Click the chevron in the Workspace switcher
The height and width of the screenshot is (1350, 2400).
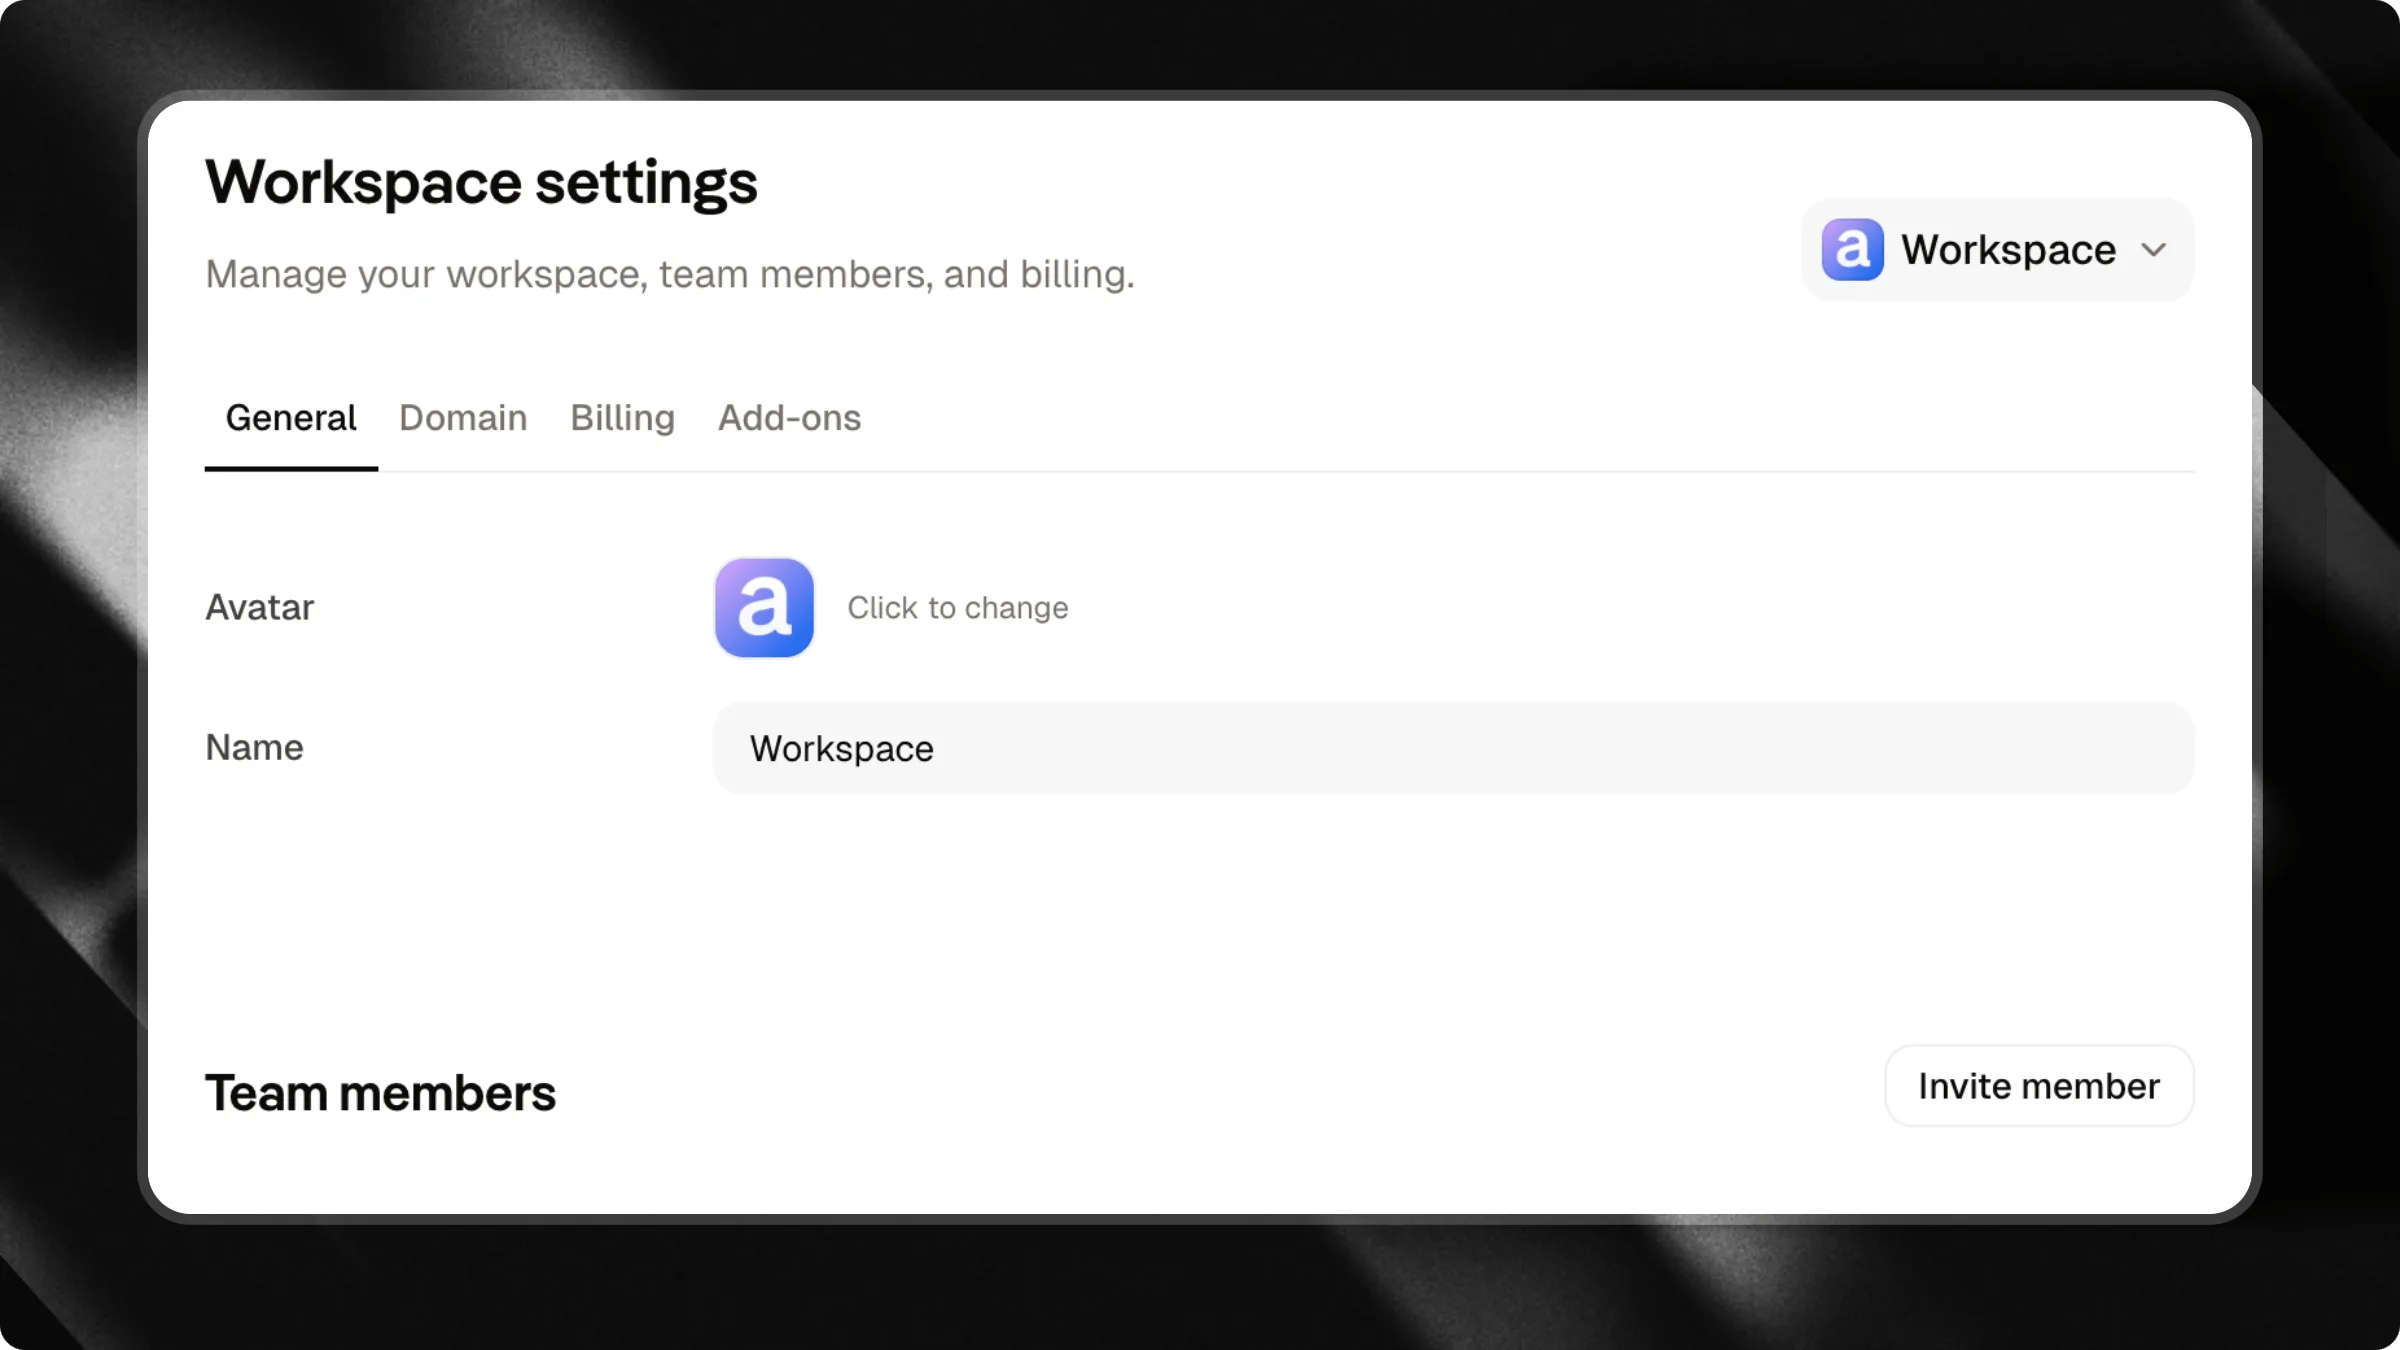point(2154,250)
